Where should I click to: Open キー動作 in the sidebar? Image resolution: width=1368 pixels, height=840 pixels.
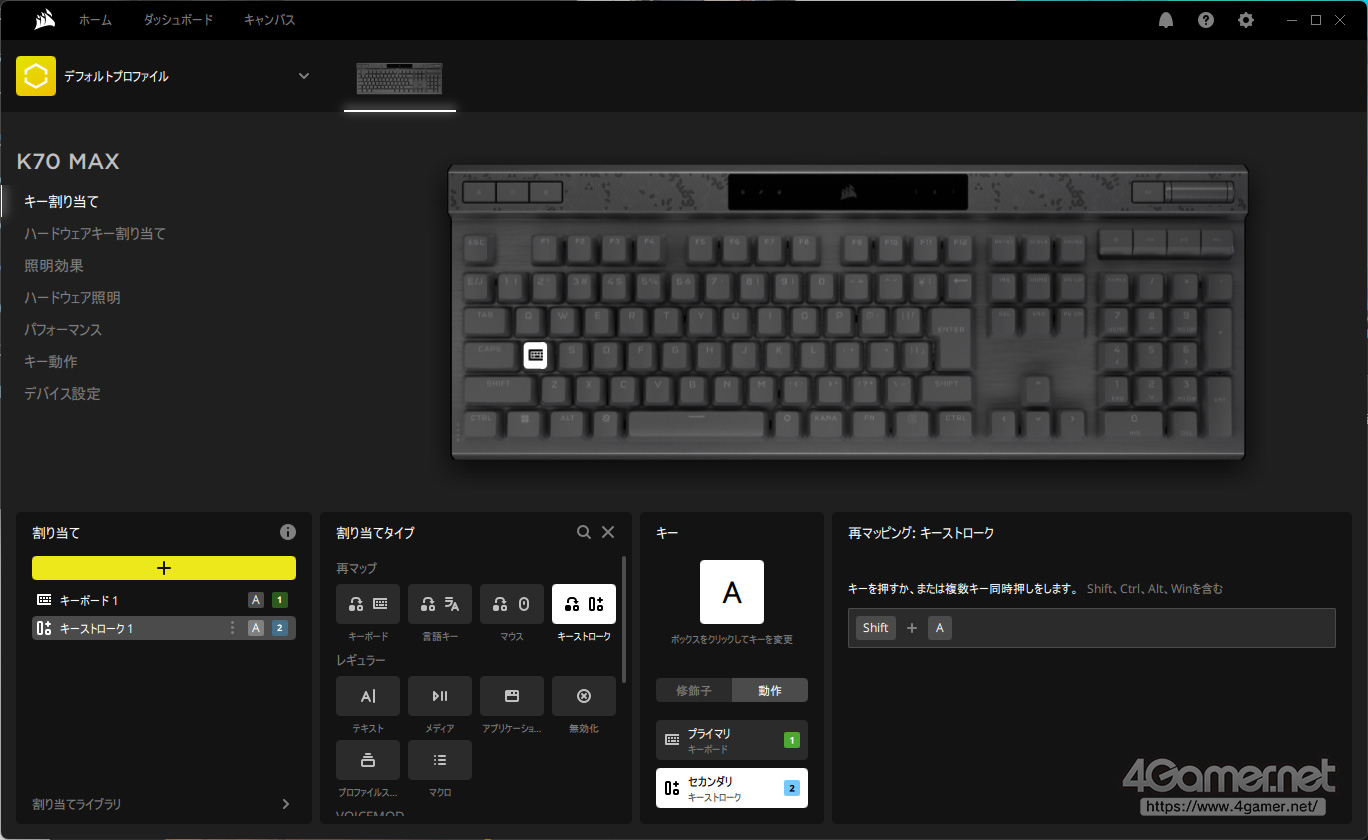[51, 362]
